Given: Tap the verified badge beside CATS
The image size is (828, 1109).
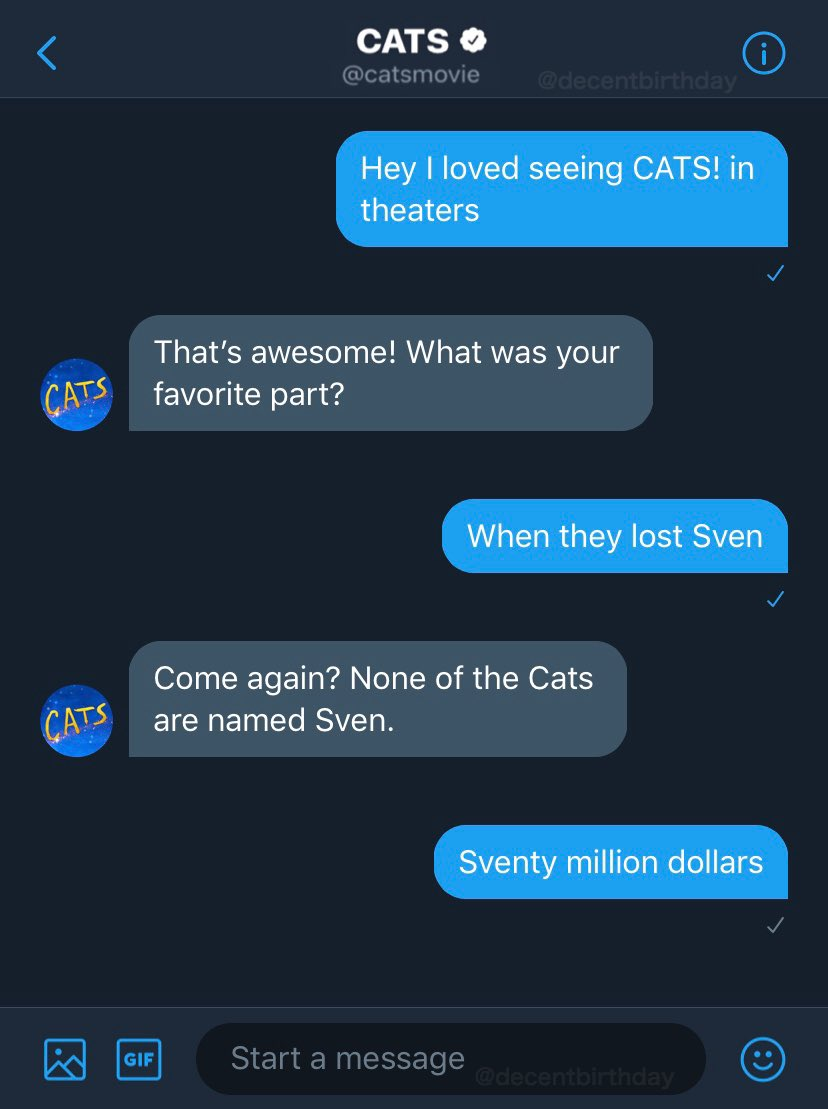Looking at the screenshot, I should click(472, 41).
